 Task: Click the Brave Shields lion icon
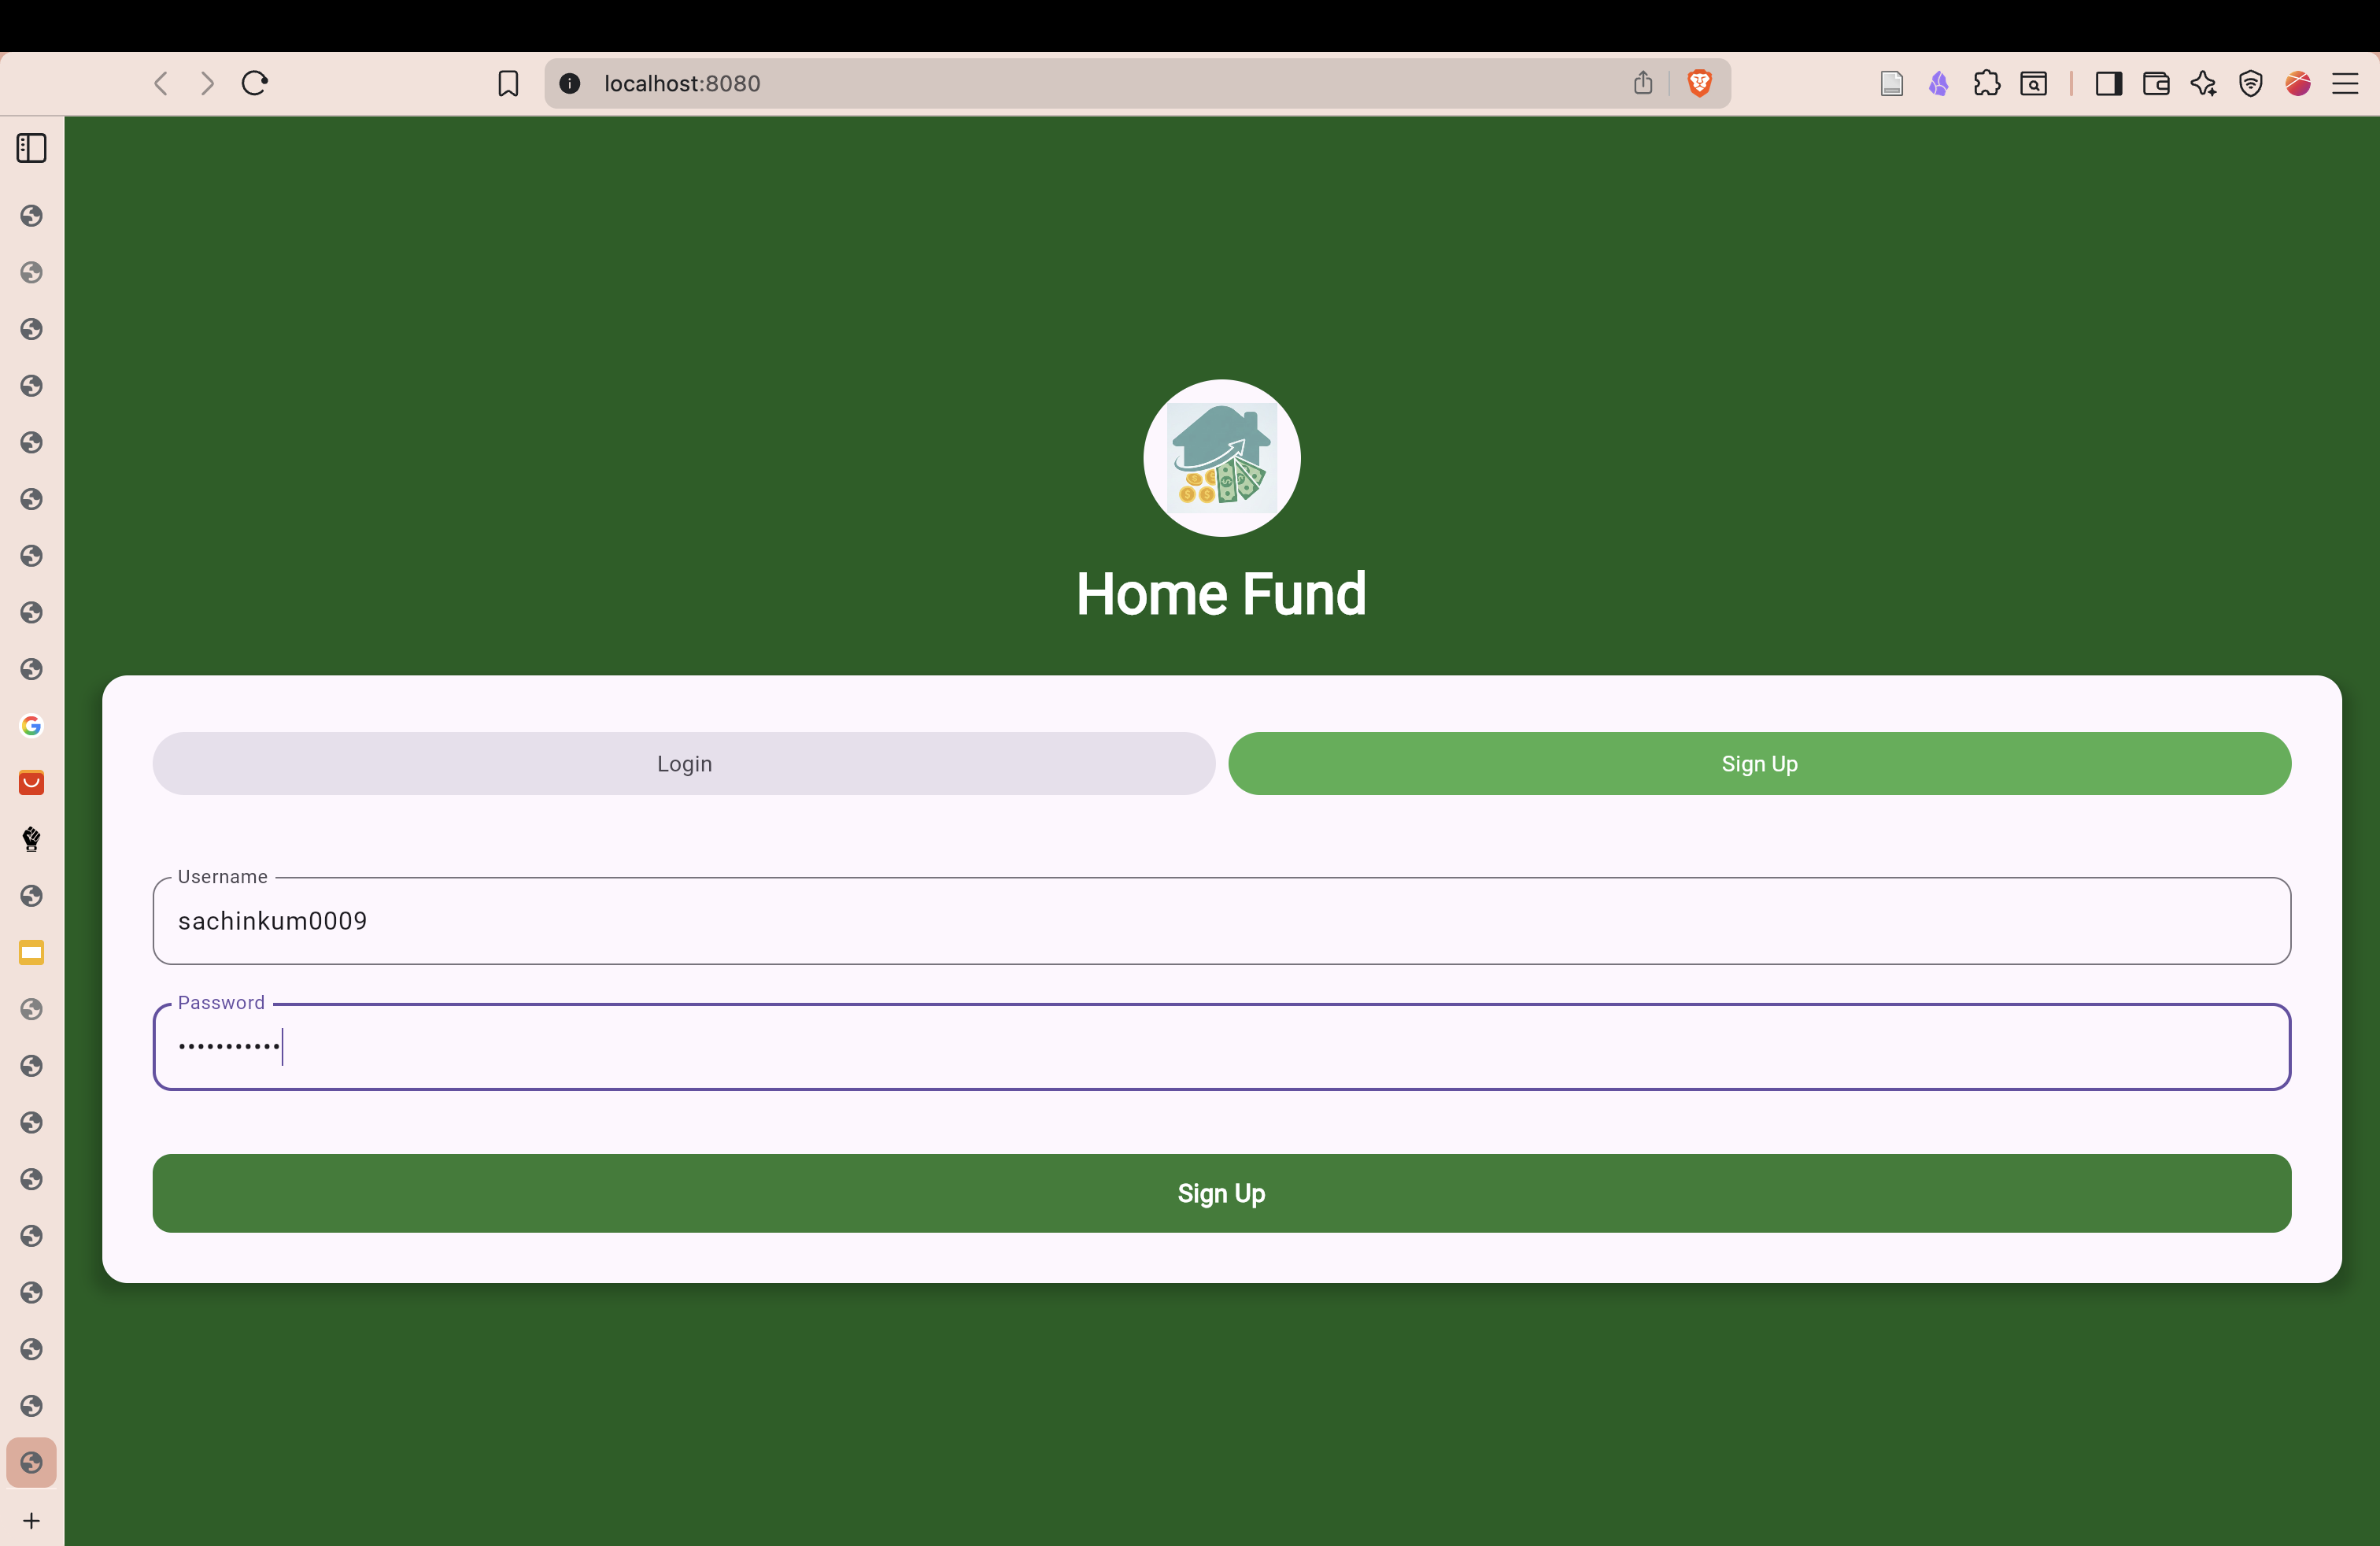click(1699, 83)
